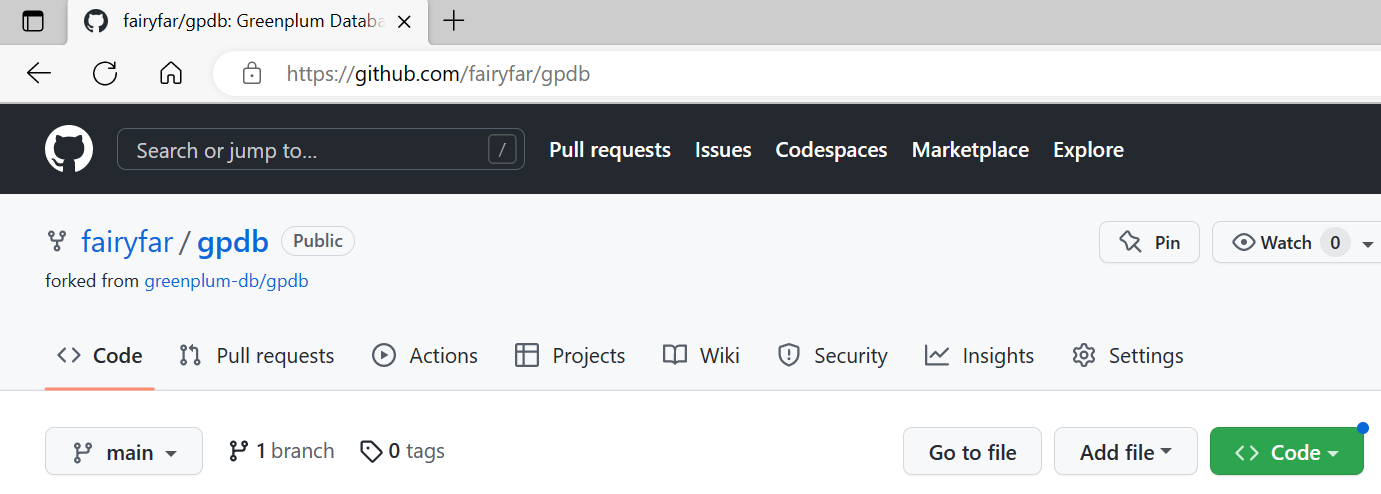Viewport: 1381px width, 494px height.
Task: Open the Insights tab
Action: pos(979,356)
